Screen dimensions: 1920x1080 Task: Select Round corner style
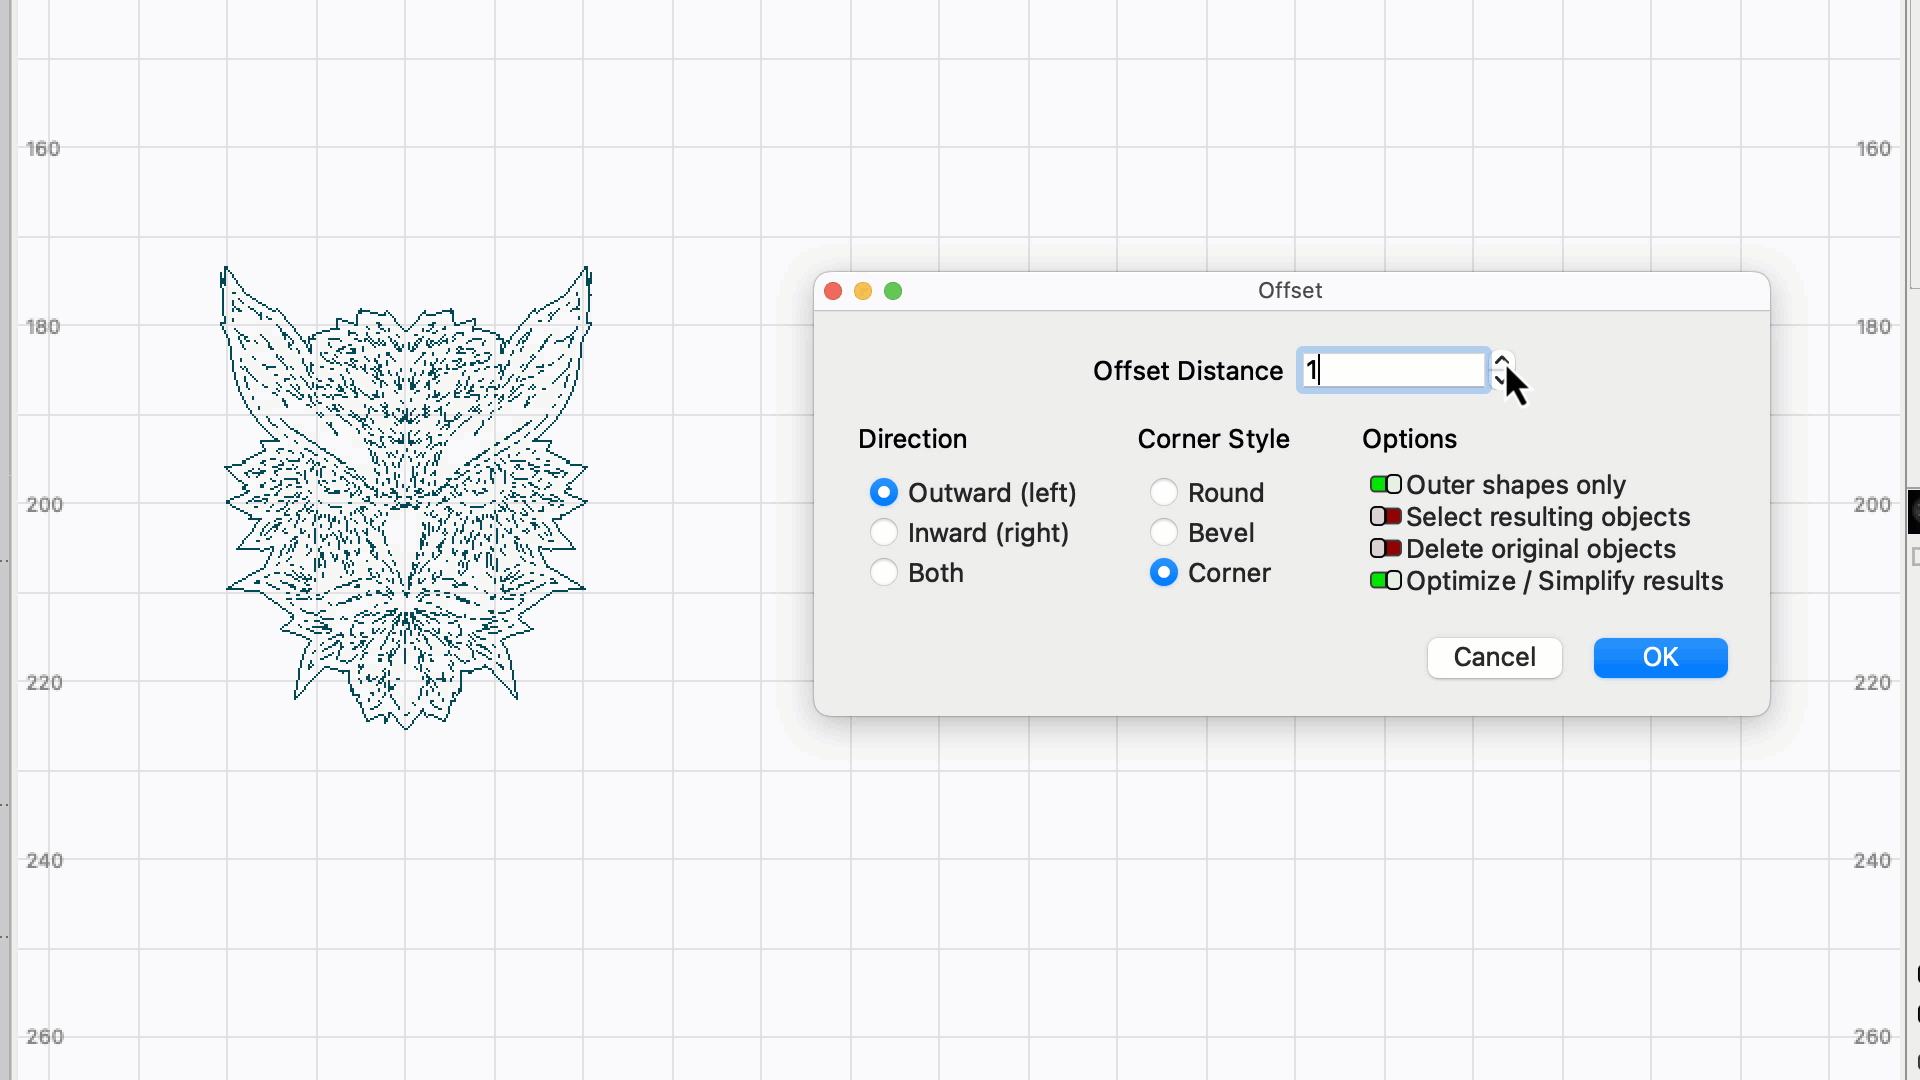click(1163, 492)
